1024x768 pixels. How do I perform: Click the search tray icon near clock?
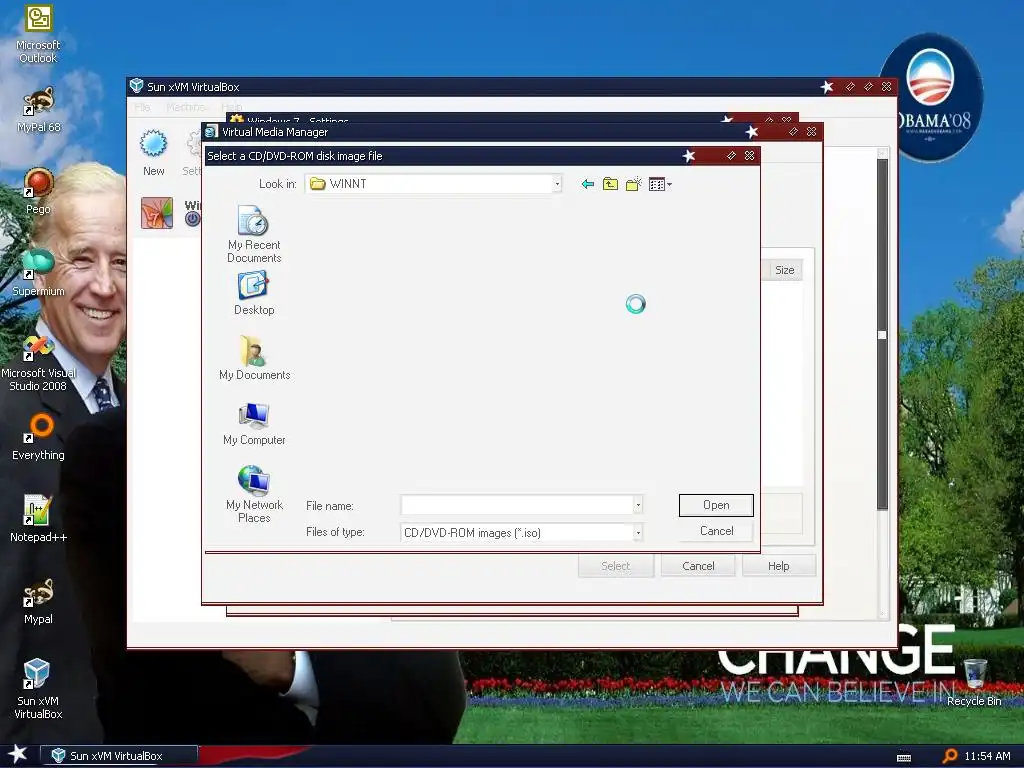coord(950,756)
